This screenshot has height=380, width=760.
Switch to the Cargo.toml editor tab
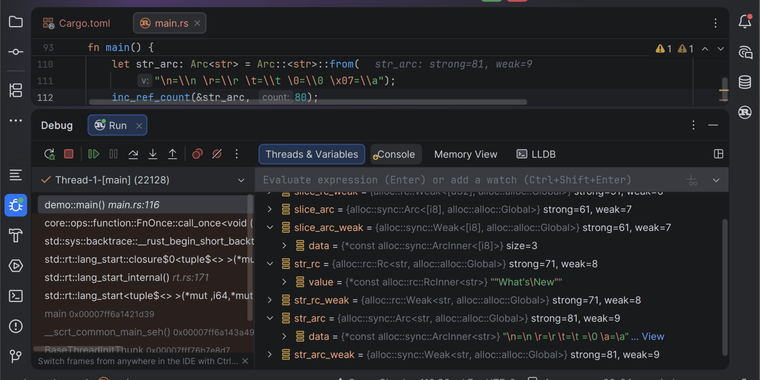coord(77,23)
